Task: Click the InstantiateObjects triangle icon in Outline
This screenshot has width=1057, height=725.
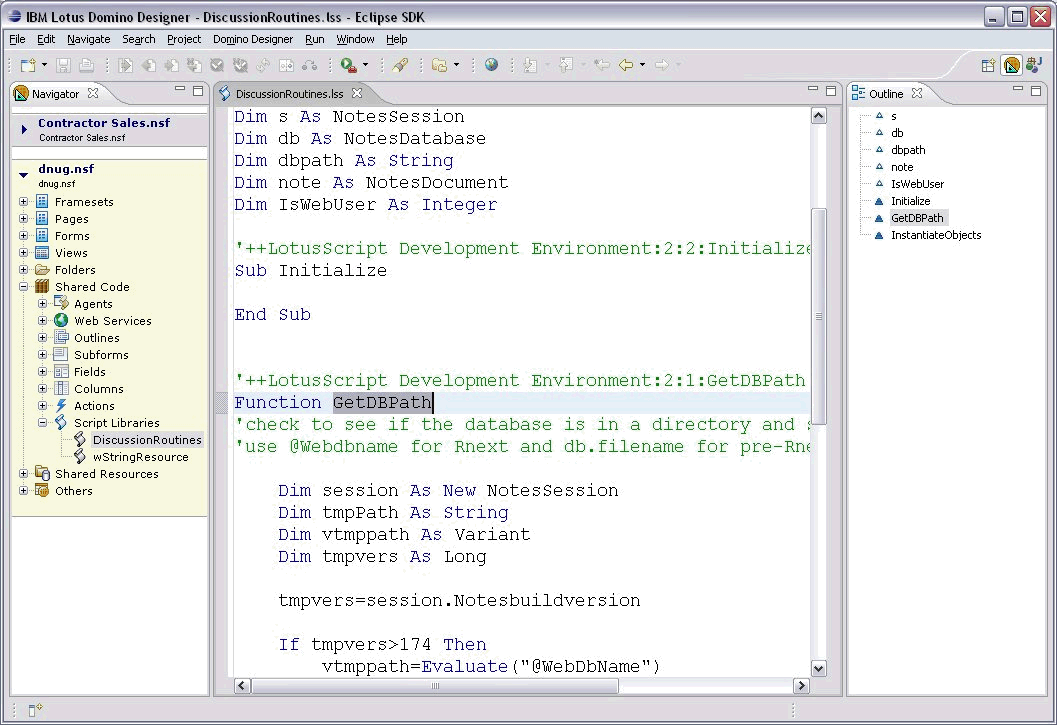Action: (x=879, y=235)
